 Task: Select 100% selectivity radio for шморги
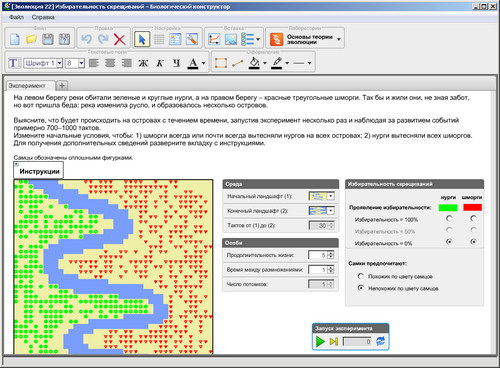473,218
